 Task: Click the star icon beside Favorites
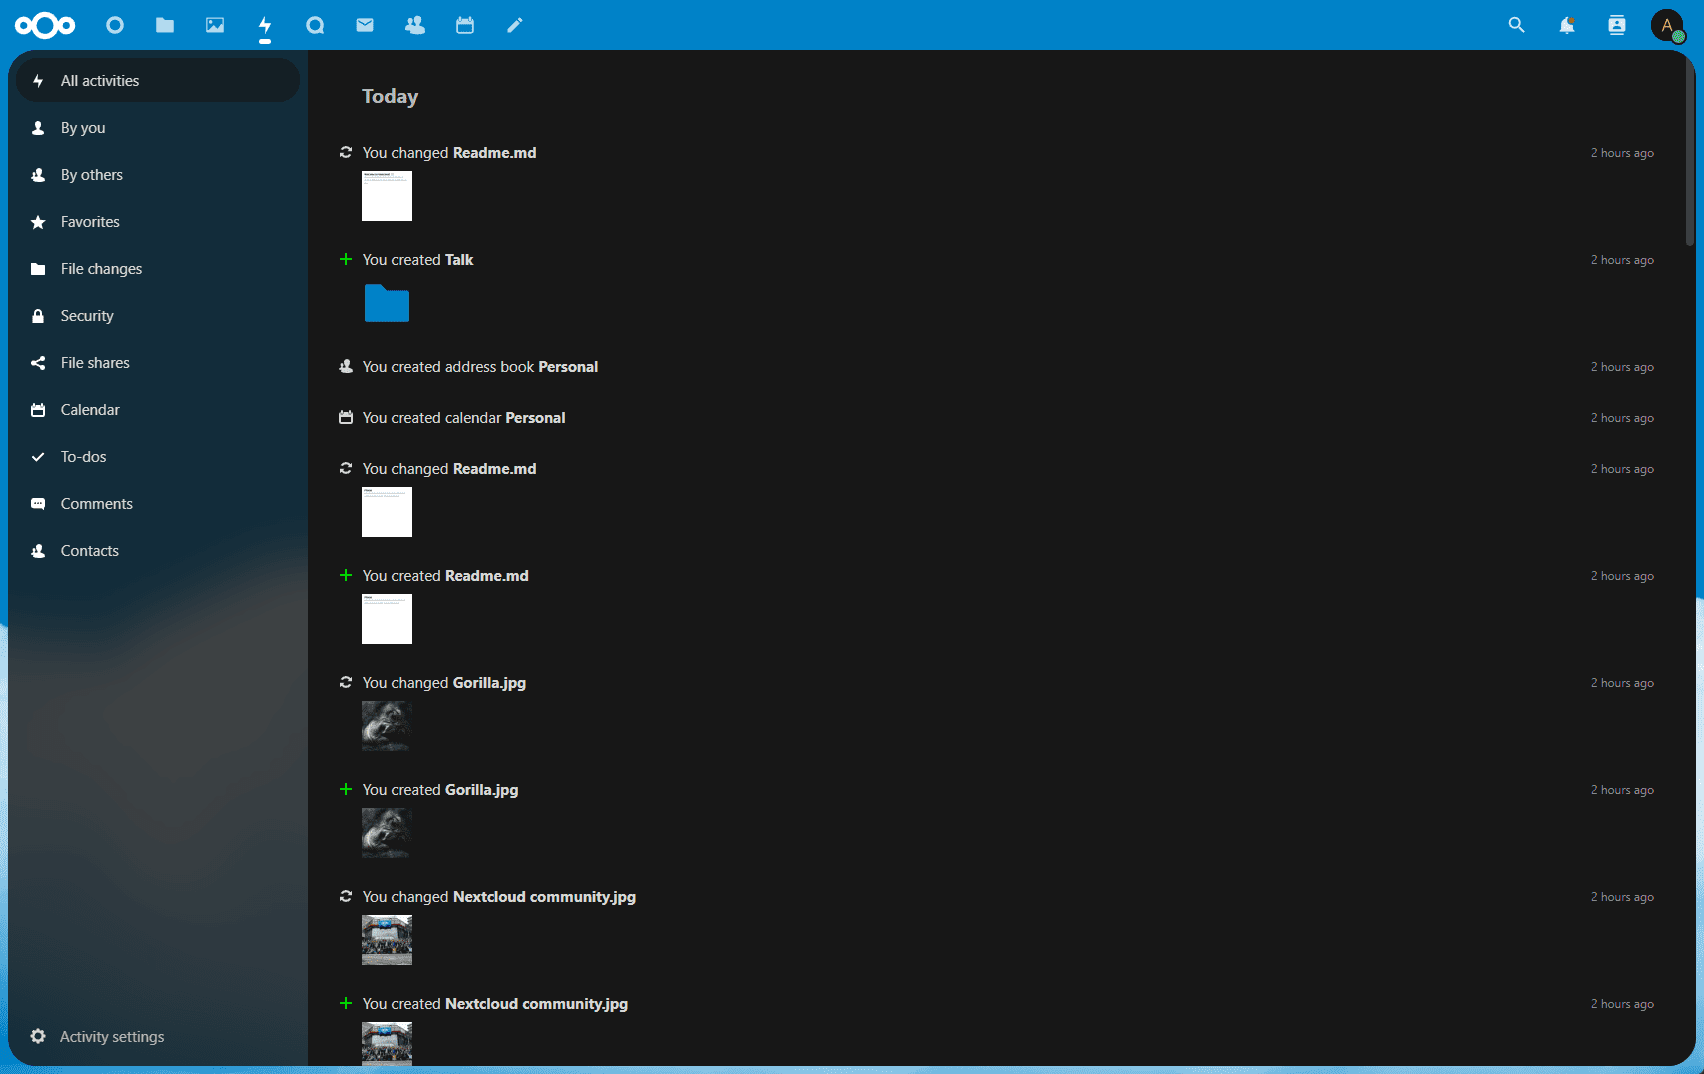[38, 222]
